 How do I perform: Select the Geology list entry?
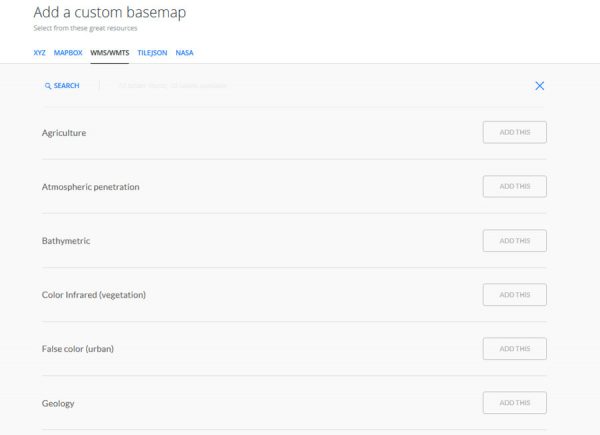click(58, 403)
